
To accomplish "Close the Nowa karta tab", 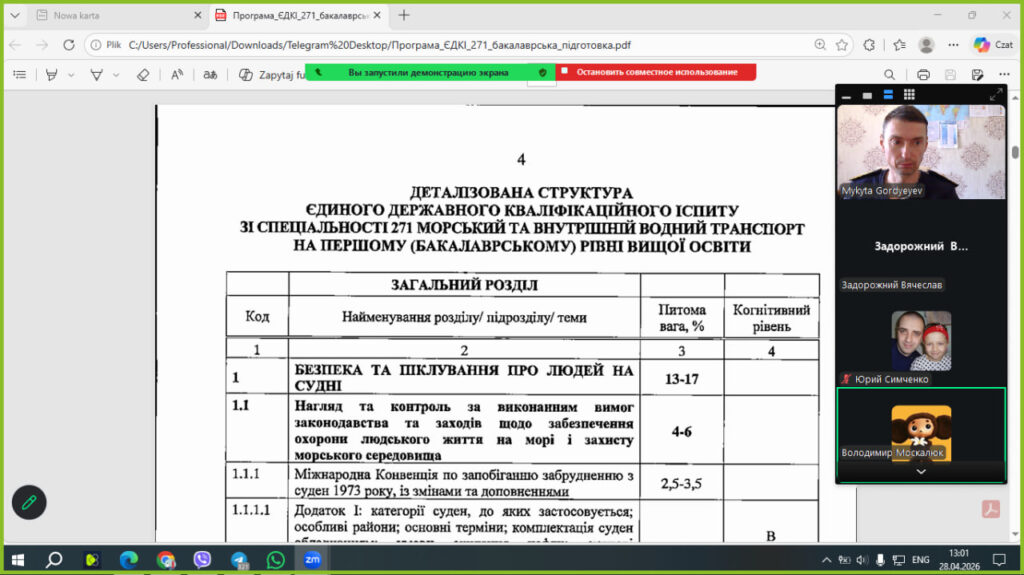I will 198,15.
